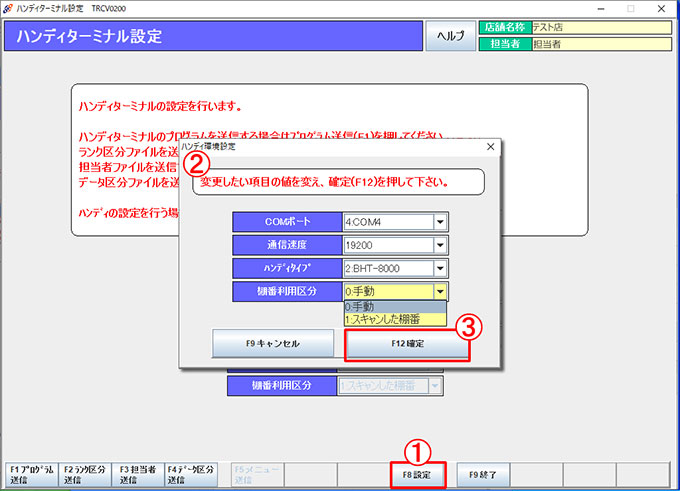
Task: Click the F3 担当者送信 button
Action: click(x=137, y=475)
